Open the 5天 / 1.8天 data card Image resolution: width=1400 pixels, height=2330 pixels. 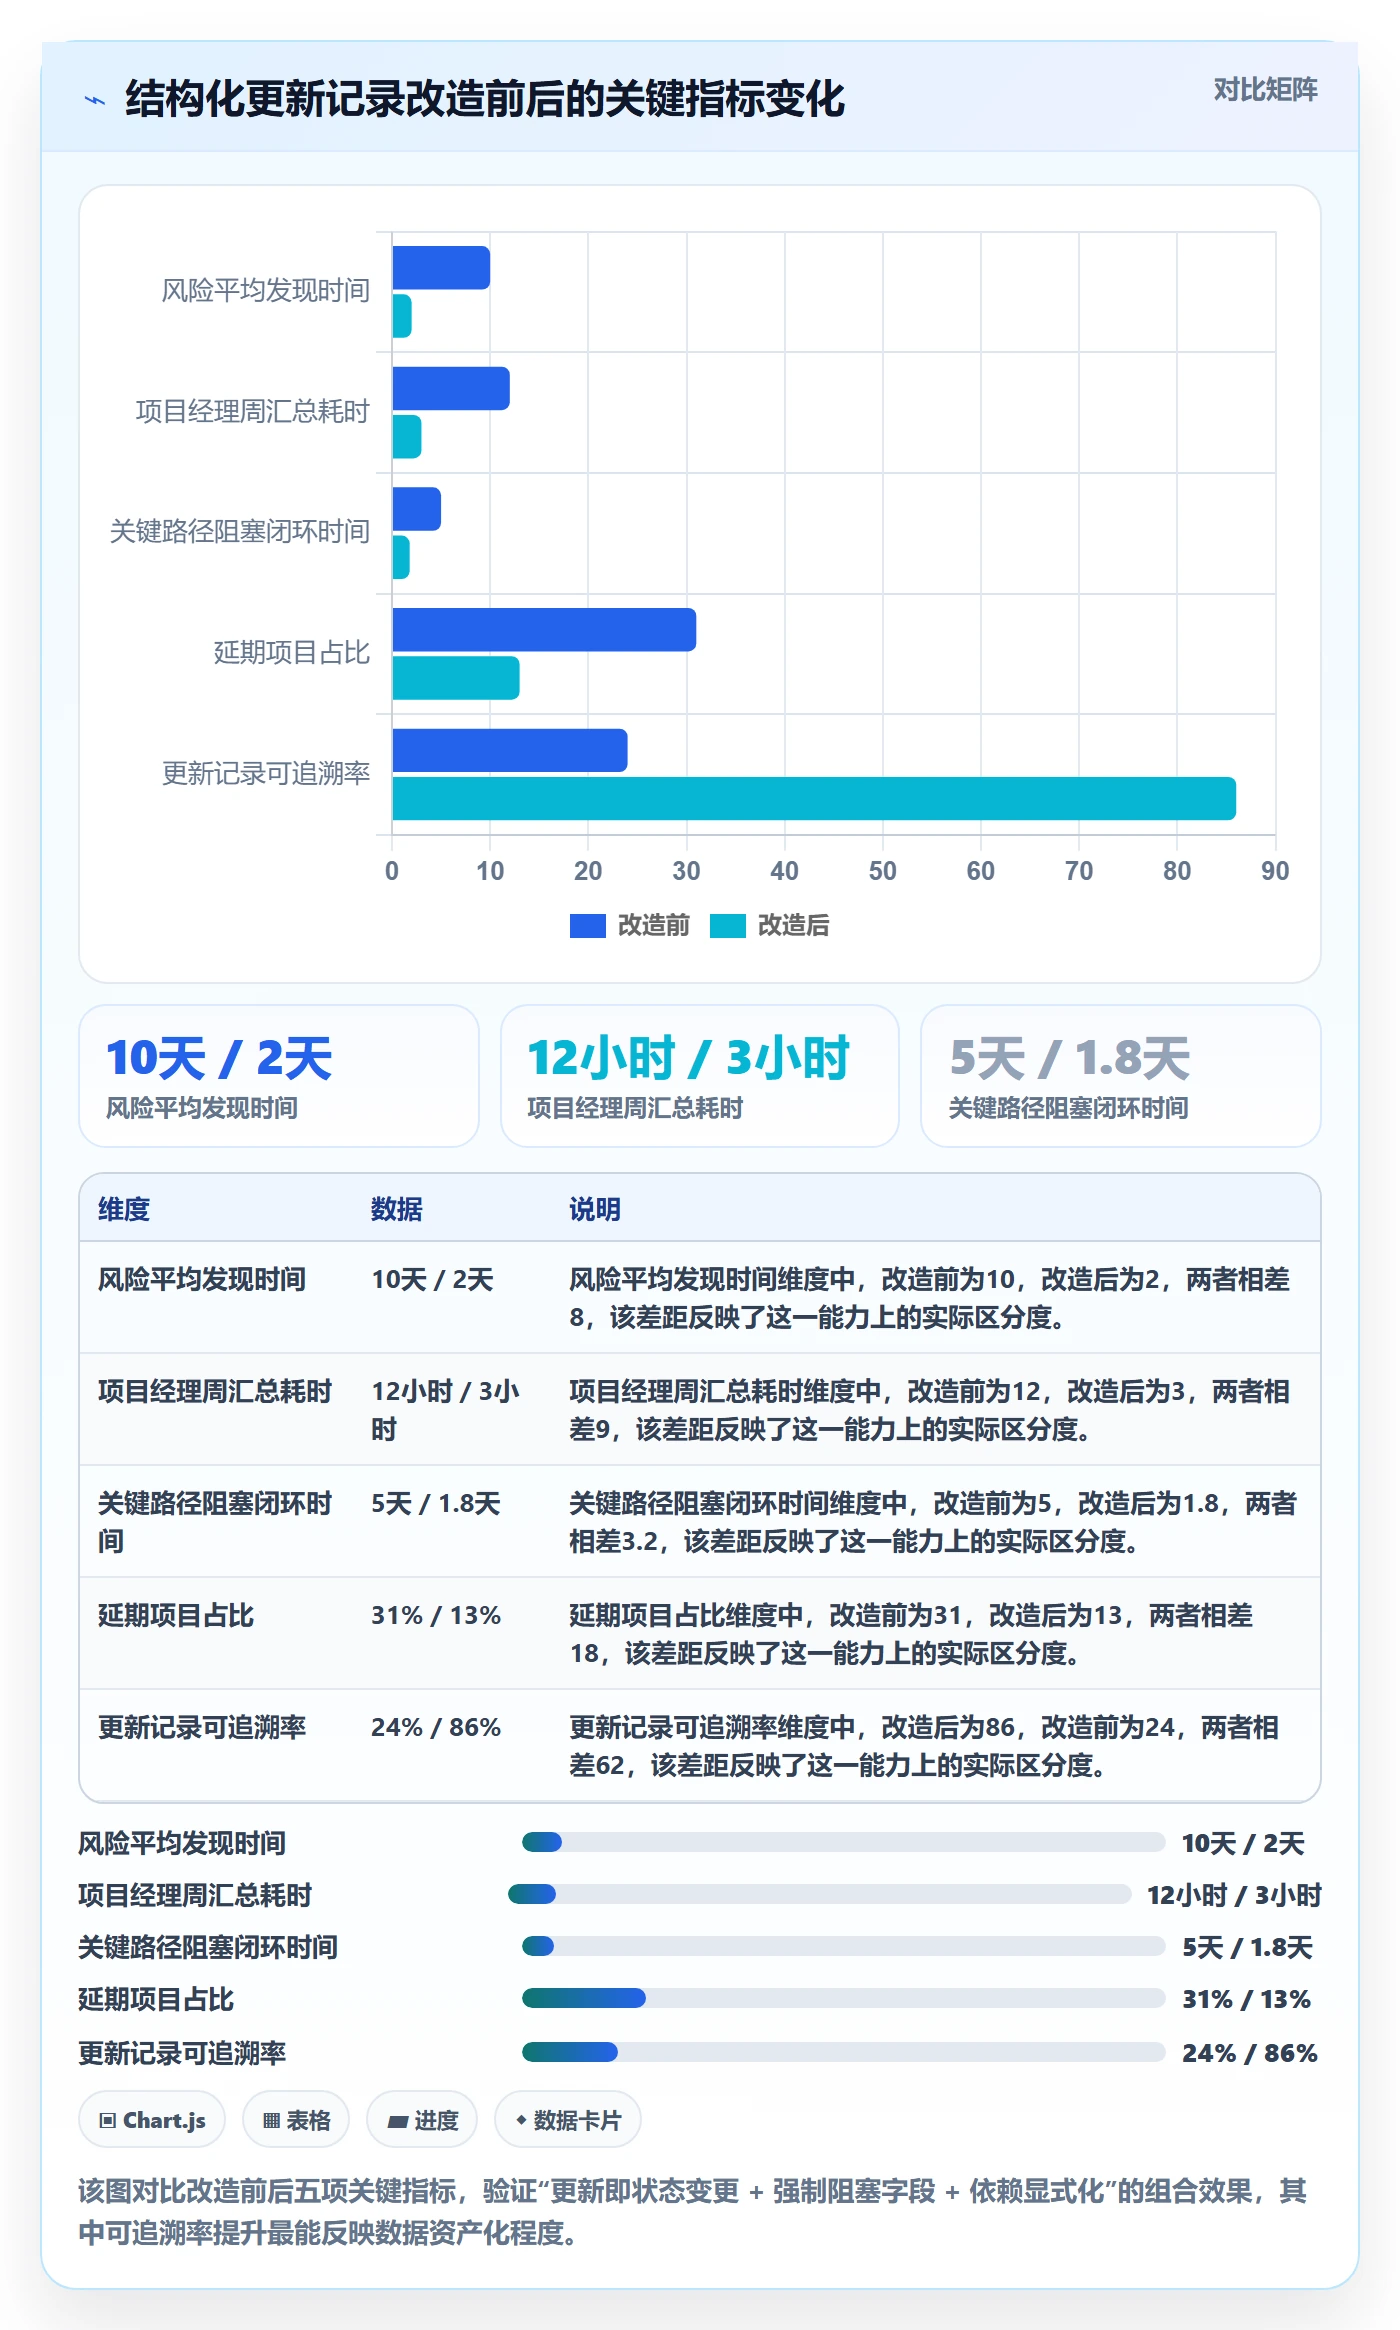tap(1121, 1076)
